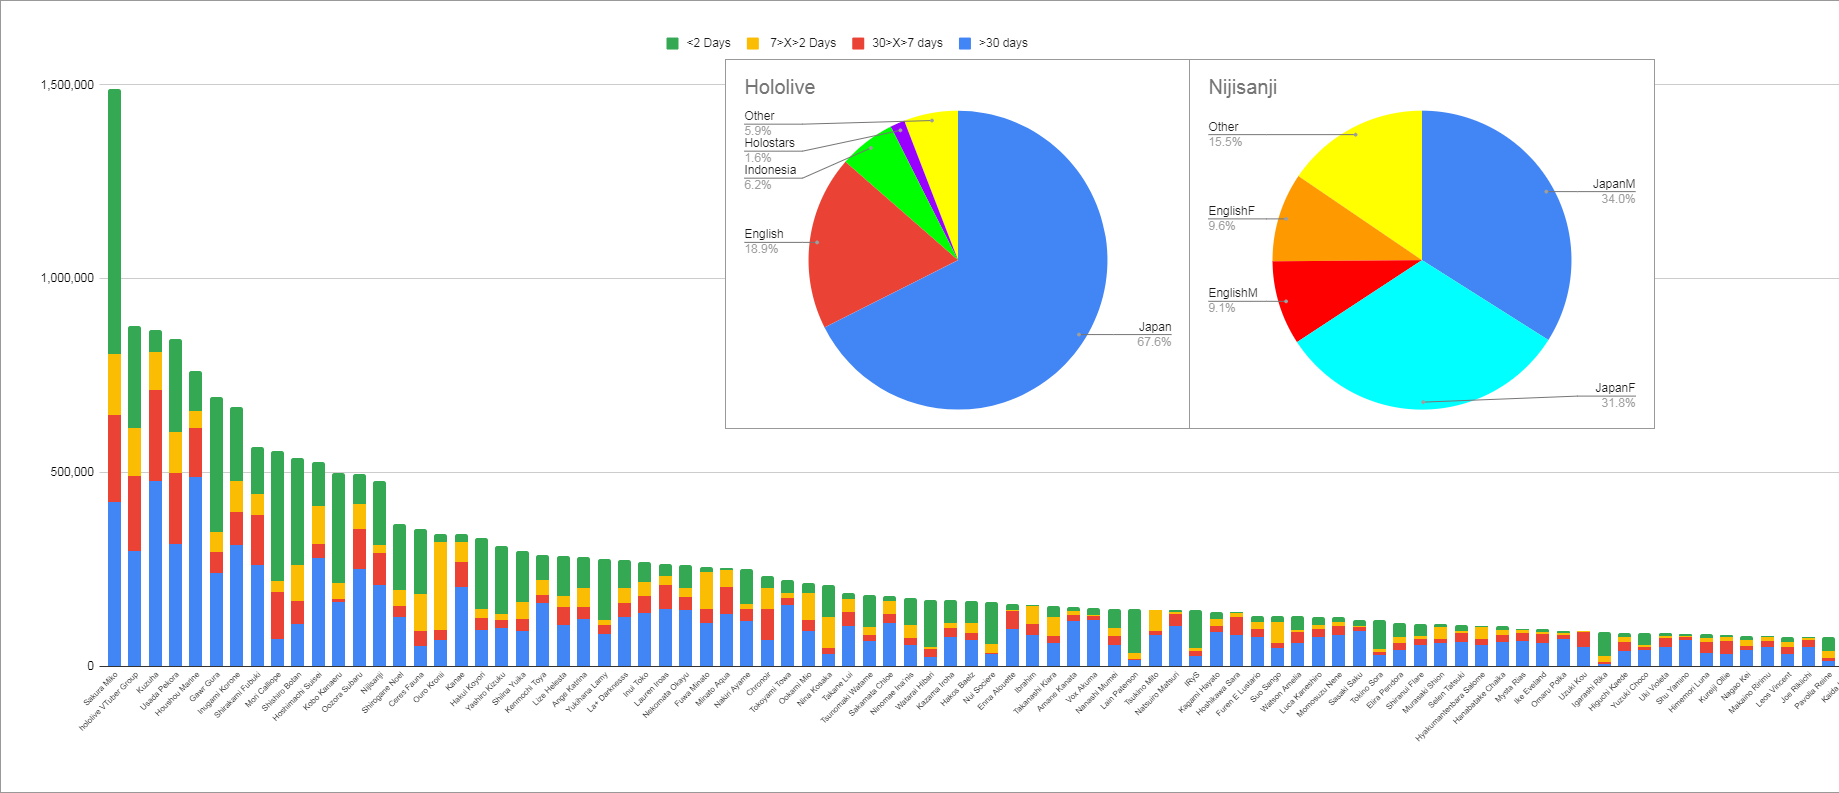Select the '30>X>7 days' legend label

click(x=907, y=43)
